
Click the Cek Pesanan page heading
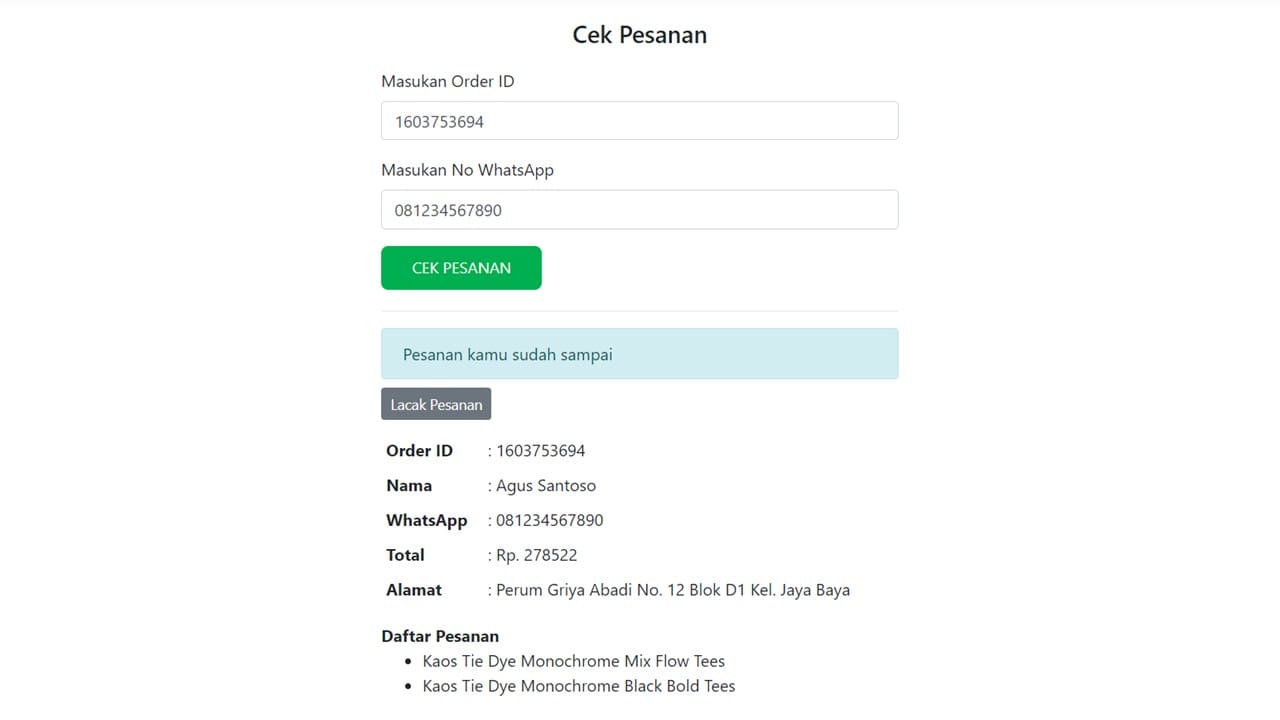tap(639, 35)
